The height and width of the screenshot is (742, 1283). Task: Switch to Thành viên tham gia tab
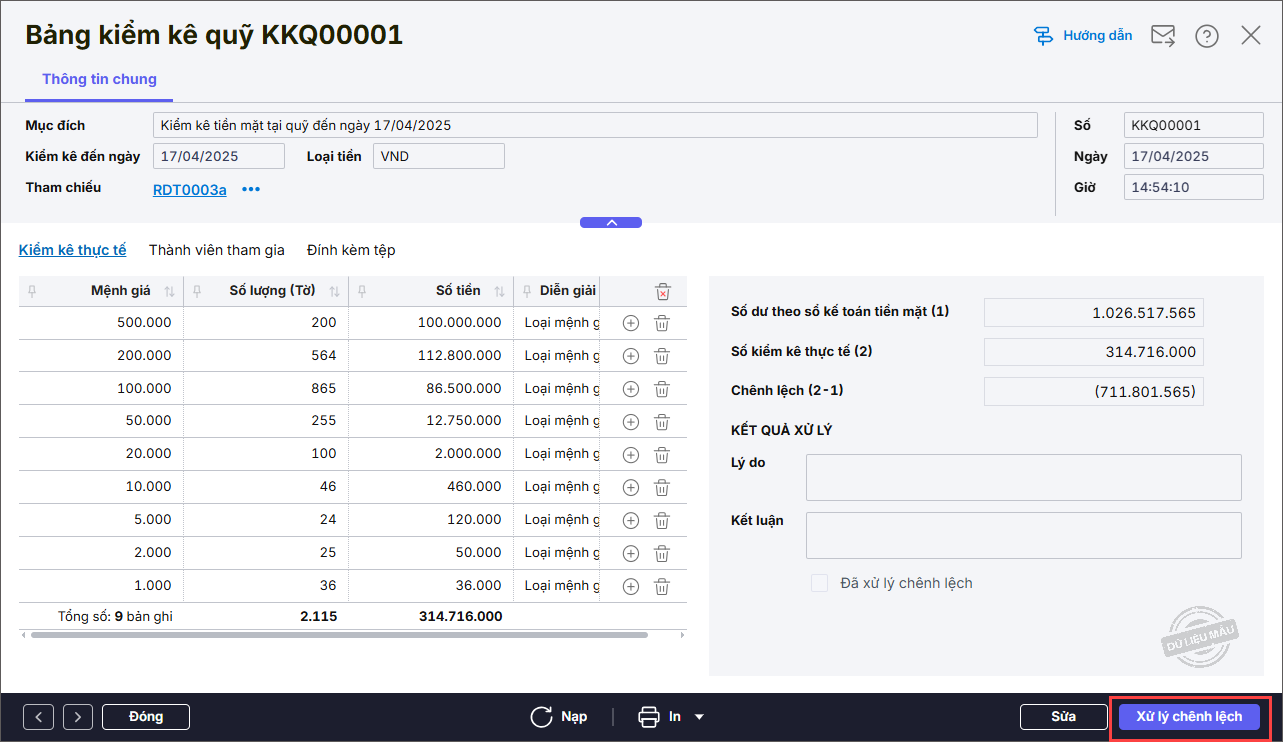(x=217, y=250)
